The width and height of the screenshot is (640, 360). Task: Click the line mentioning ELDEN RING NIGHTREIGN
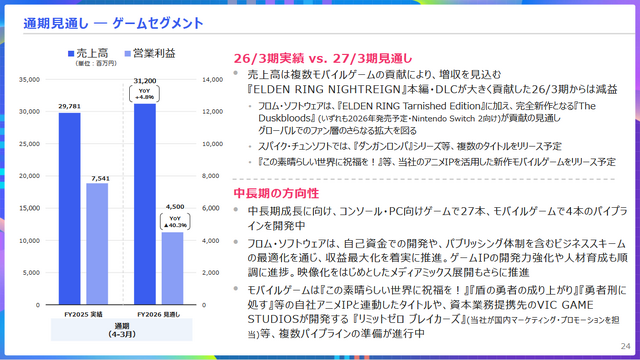tap(432, 89)
